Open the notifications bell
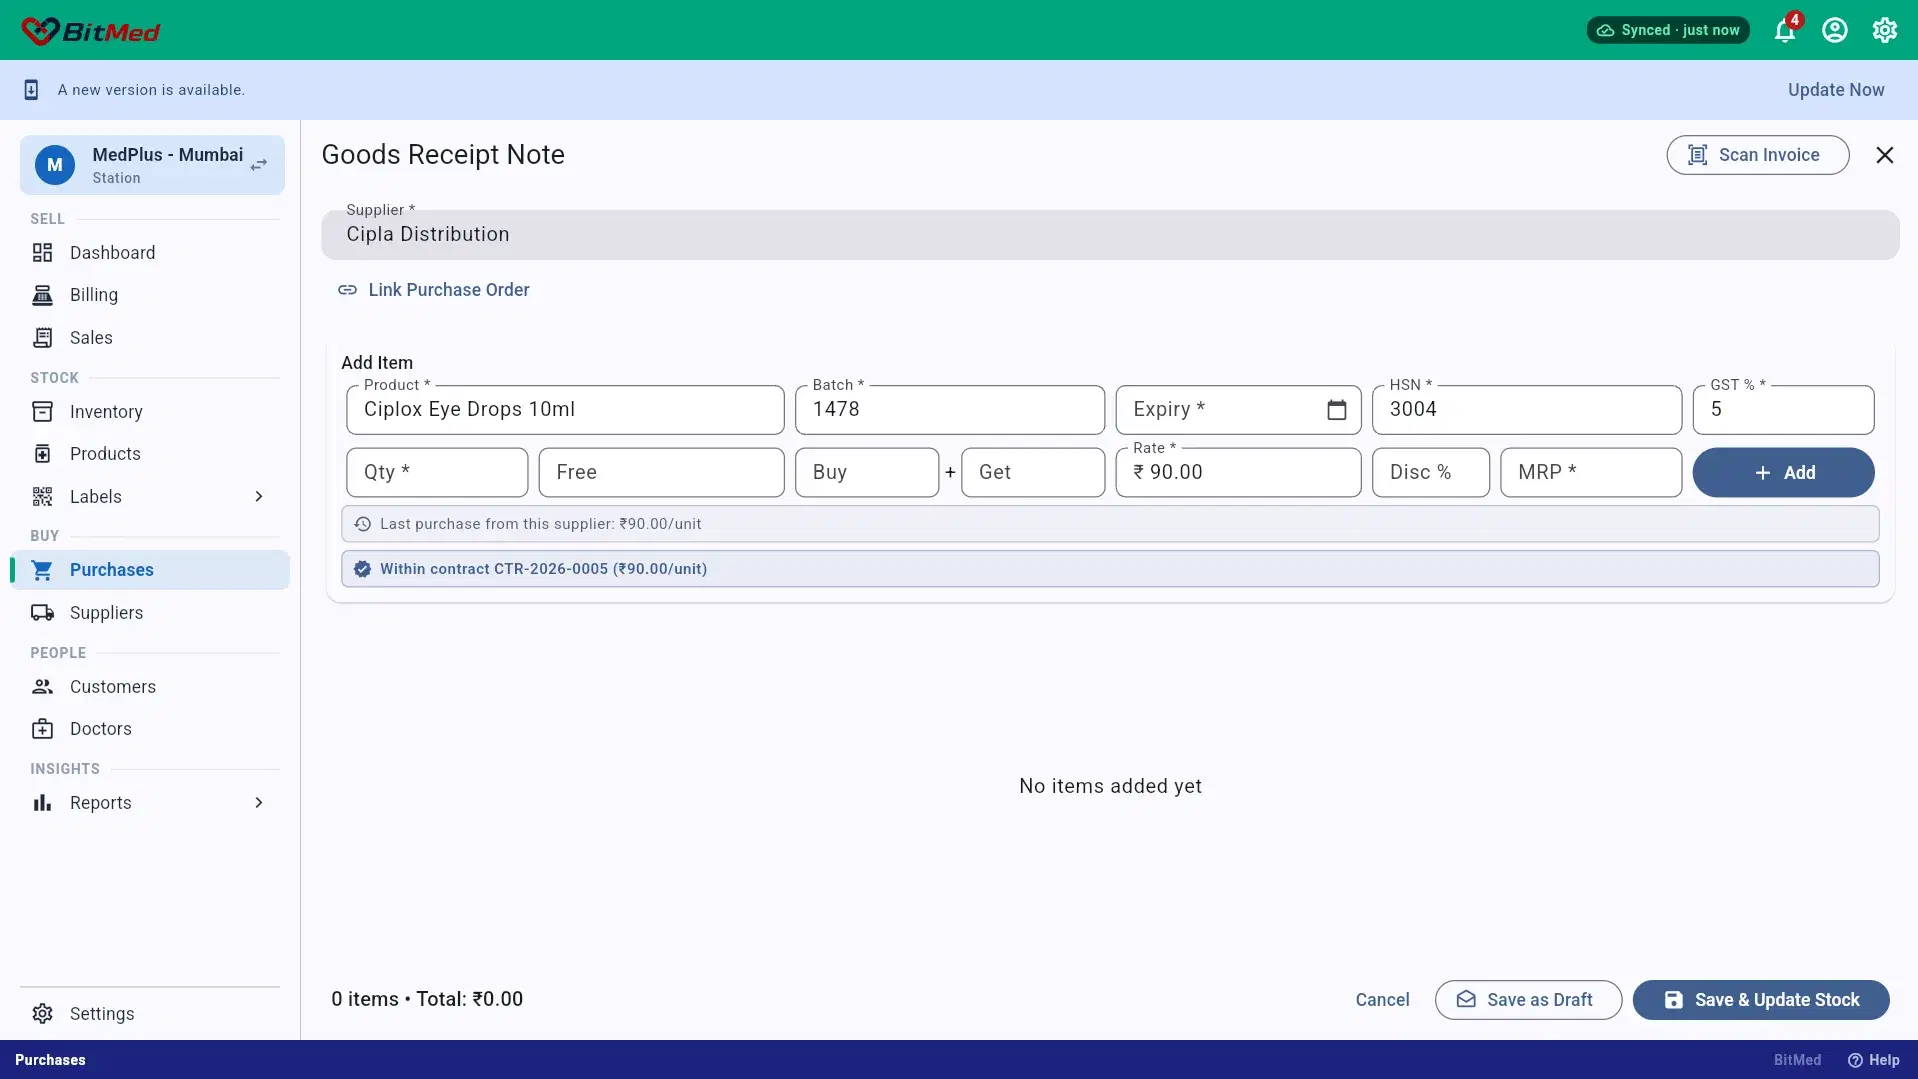 (1785, 30)
